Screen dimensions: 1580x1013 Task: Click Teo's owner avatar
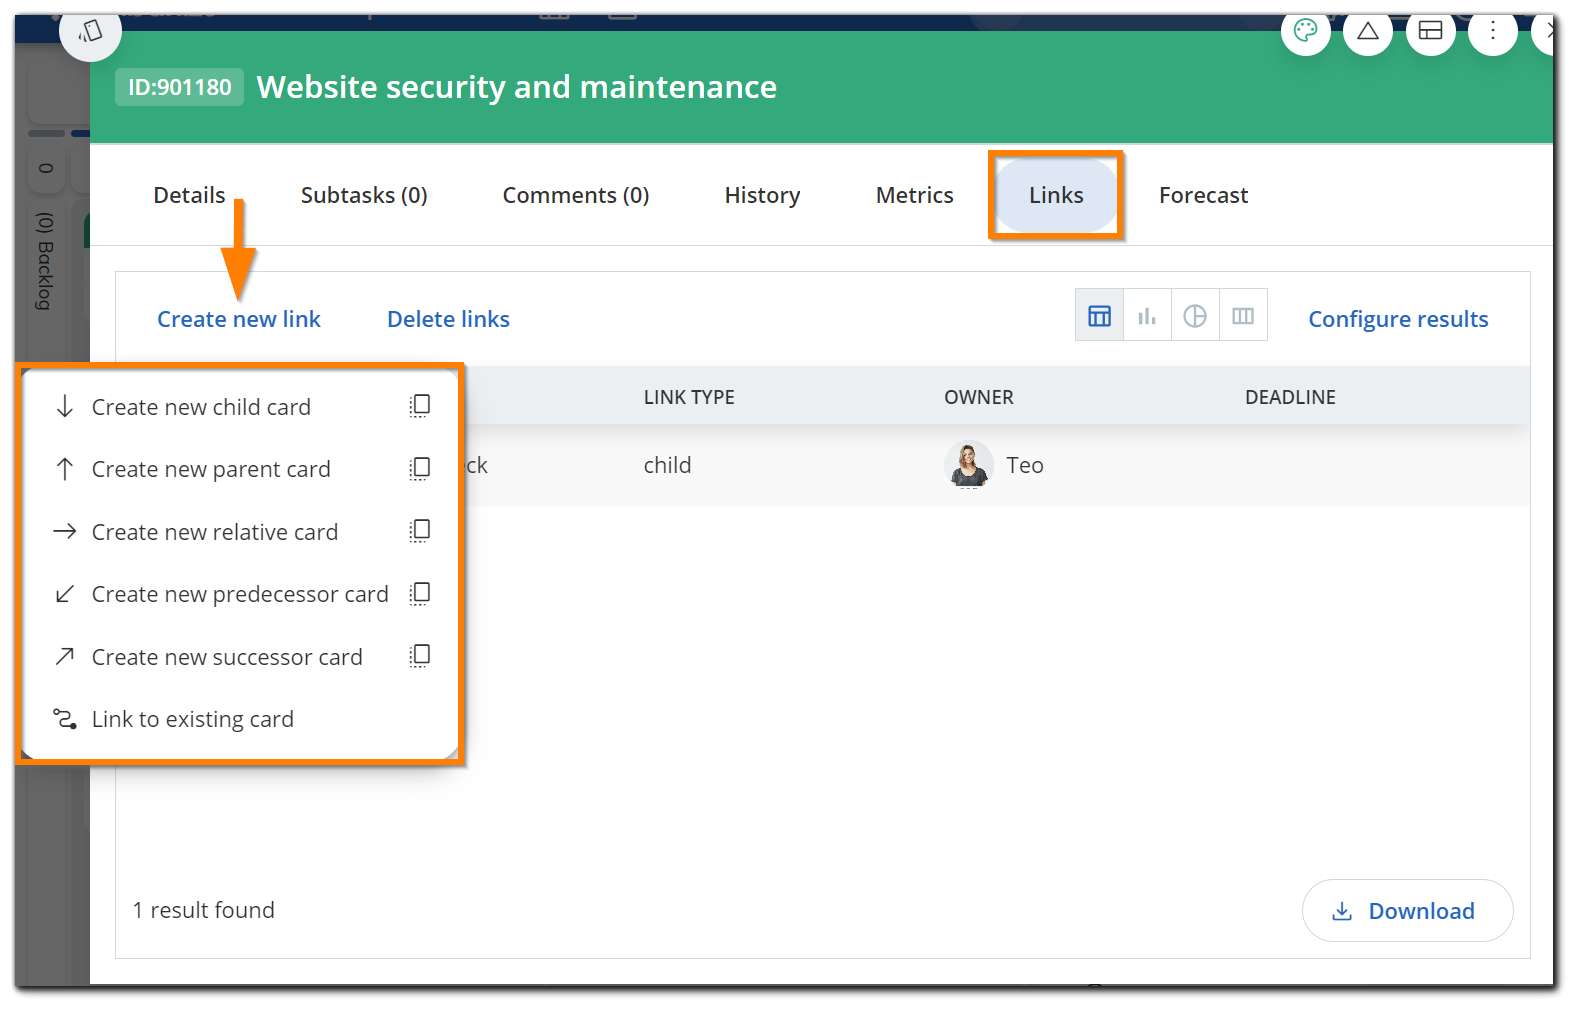(x=968, y=465)
